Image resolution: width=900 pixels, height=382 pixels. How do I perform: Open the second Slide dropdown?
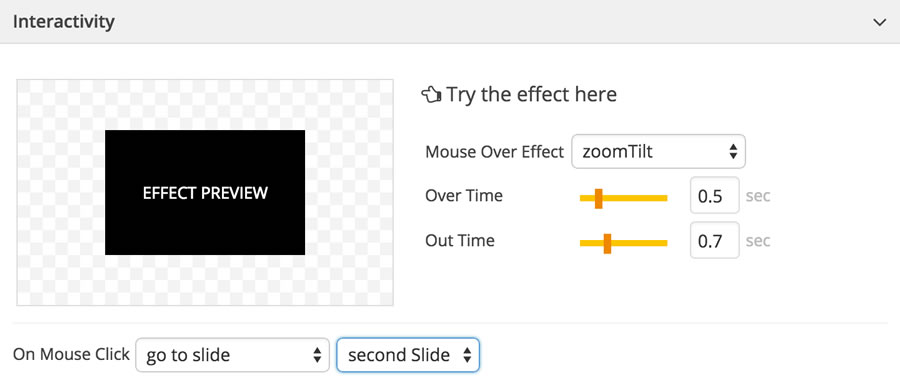tap(408, 355)
